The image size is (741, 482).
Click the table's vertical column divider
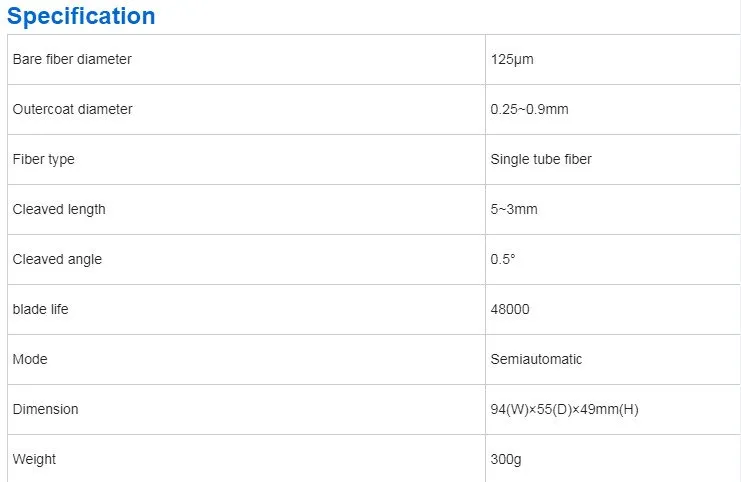point(484,234)
